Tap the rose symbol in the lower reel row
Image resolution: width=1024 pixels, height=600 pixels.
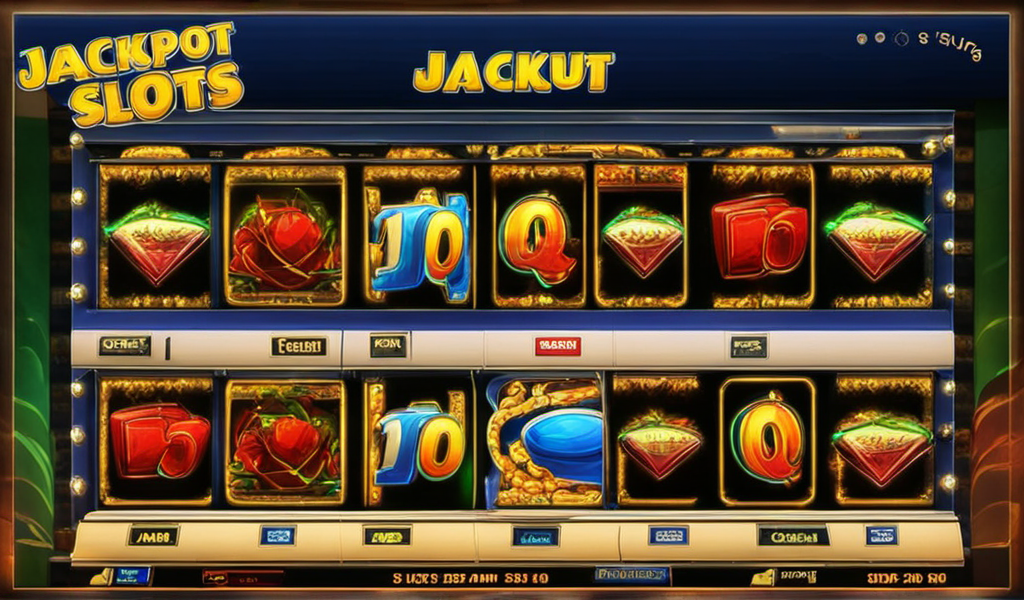tap(286, 443)
